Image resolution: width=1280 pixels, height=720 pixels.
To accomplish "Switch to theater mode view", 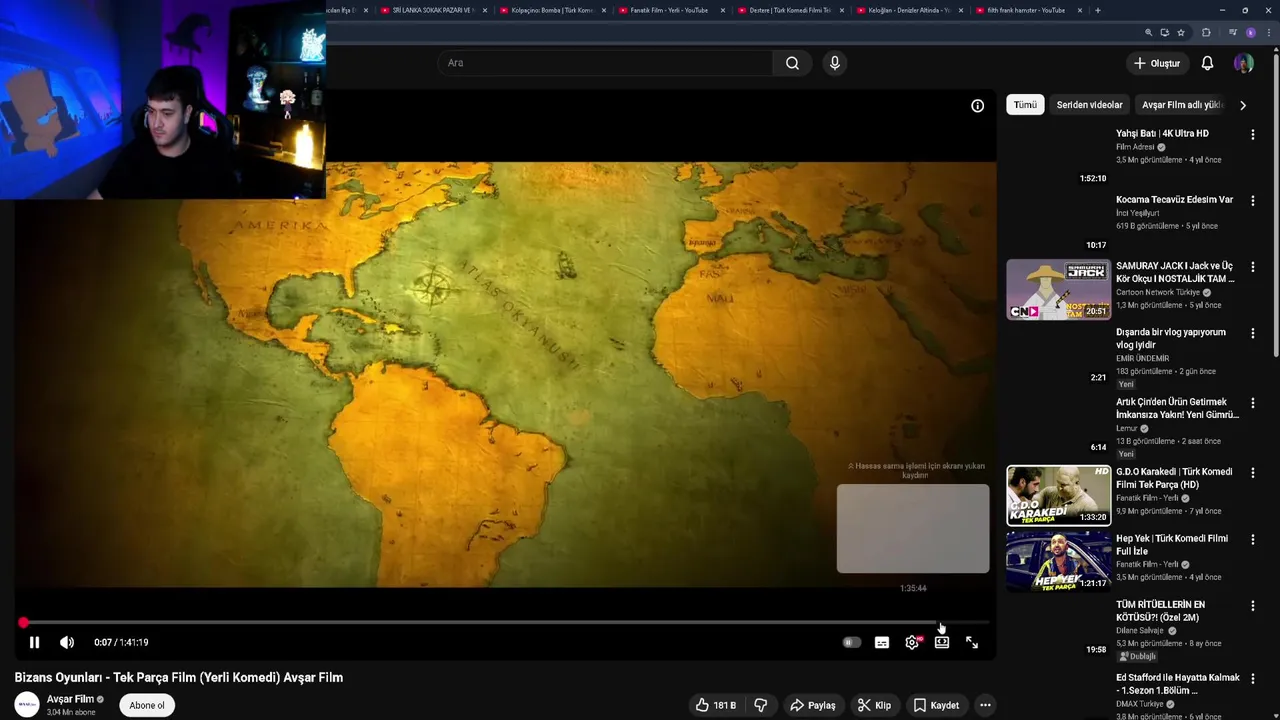I will (942, 643).
